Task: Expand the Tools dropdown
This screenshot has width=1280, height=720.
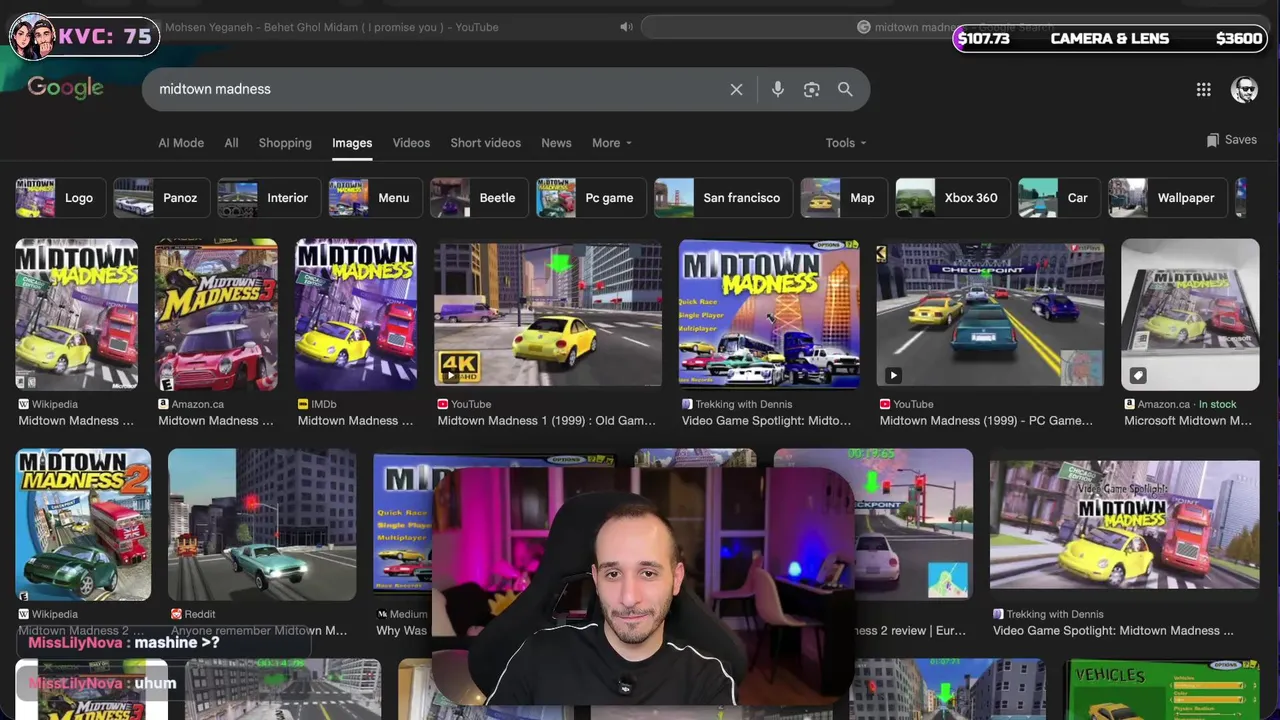Action: (x=846, y=143)
